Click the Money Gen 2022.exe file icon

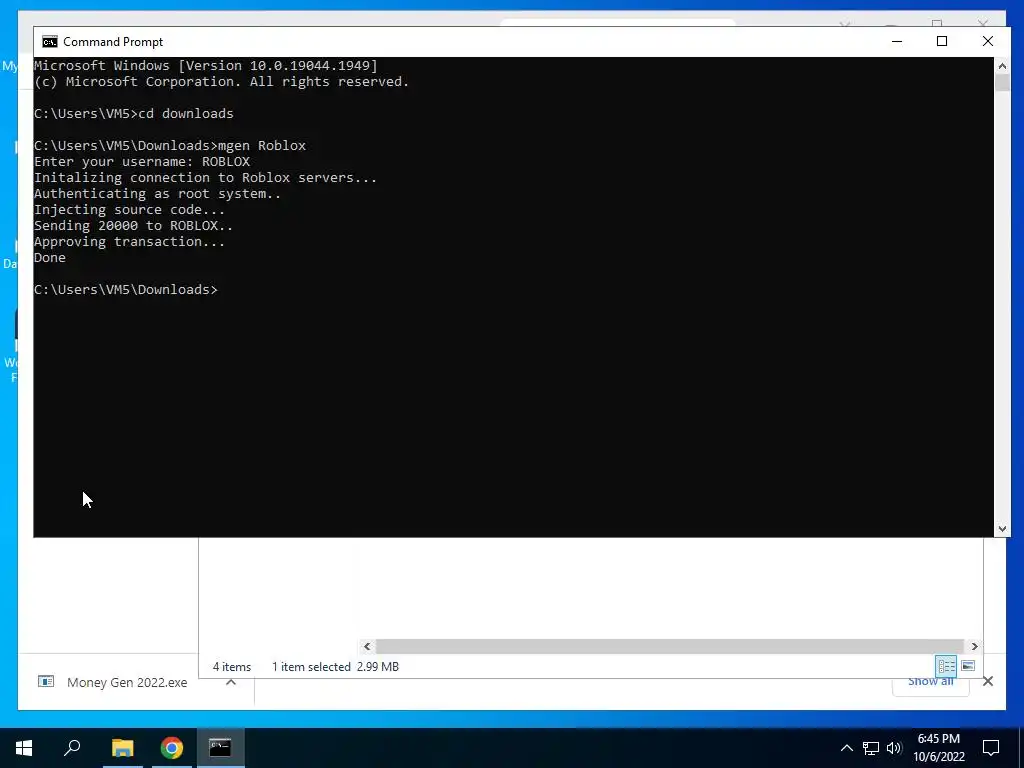tap(46, 682)
